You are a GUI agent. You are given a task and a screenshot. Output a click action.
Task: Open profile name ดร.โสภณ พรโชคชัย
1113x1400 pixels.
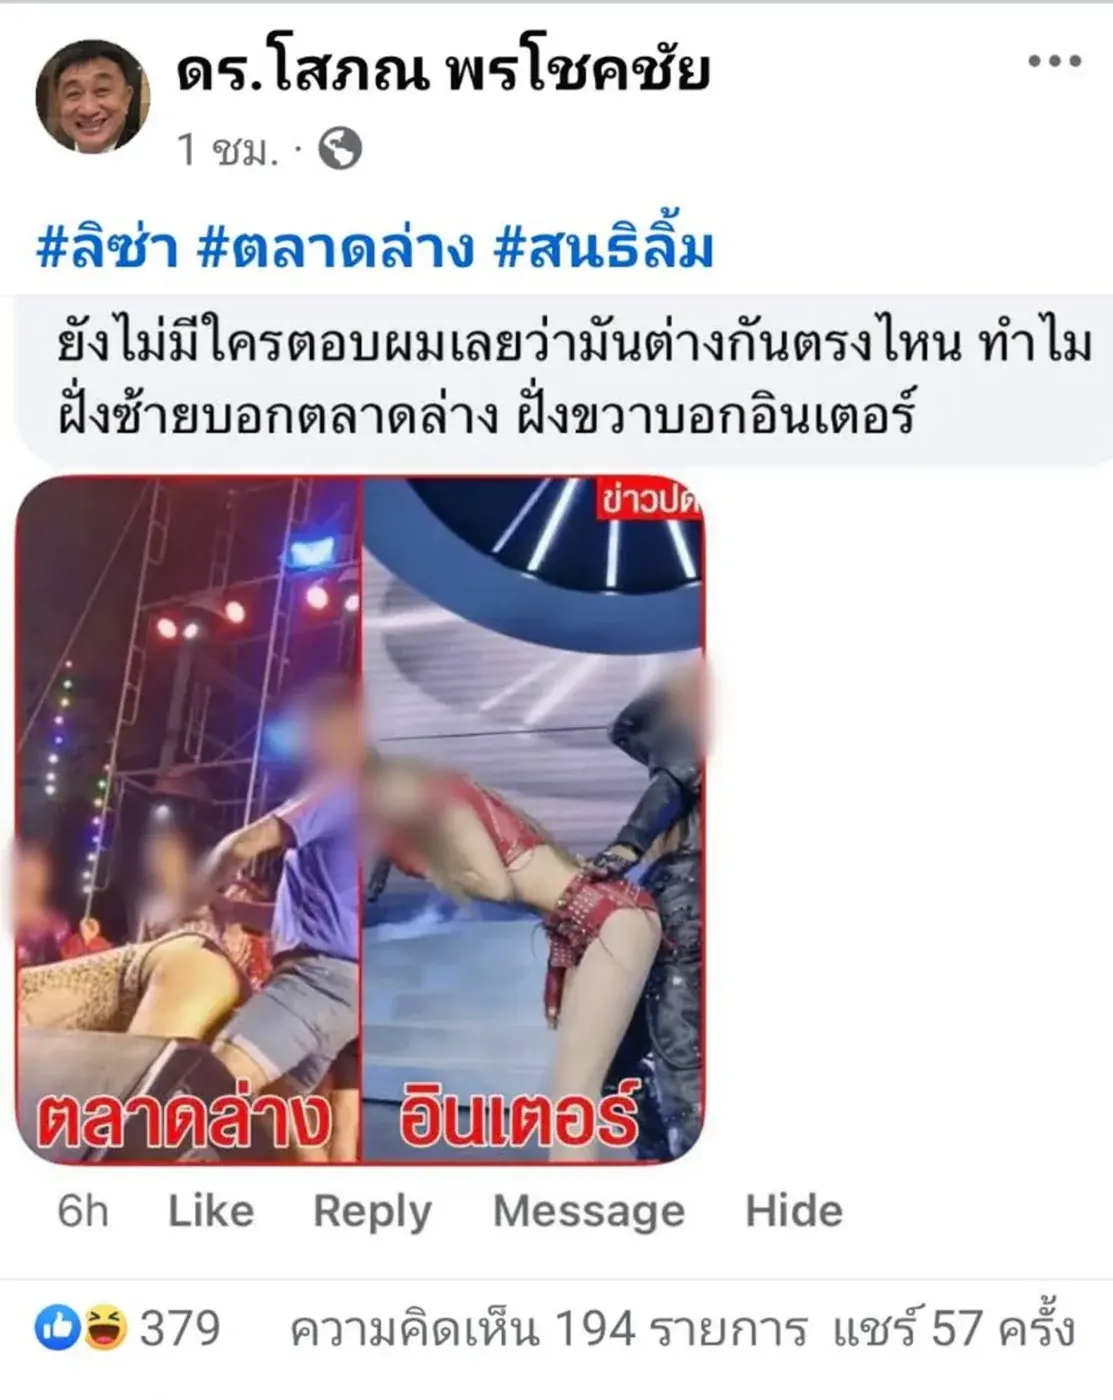coord(443,73)
